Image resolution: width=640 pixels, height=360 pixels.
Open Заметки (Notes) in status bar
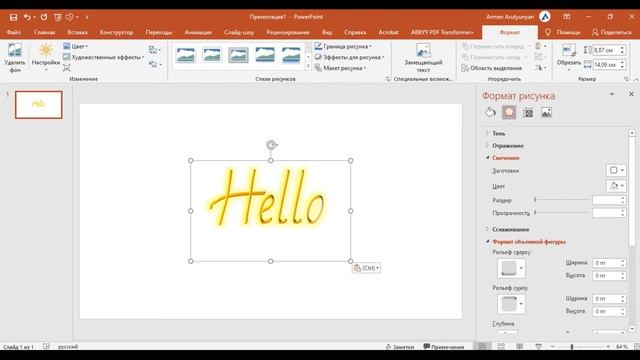[x=400, y=347]
